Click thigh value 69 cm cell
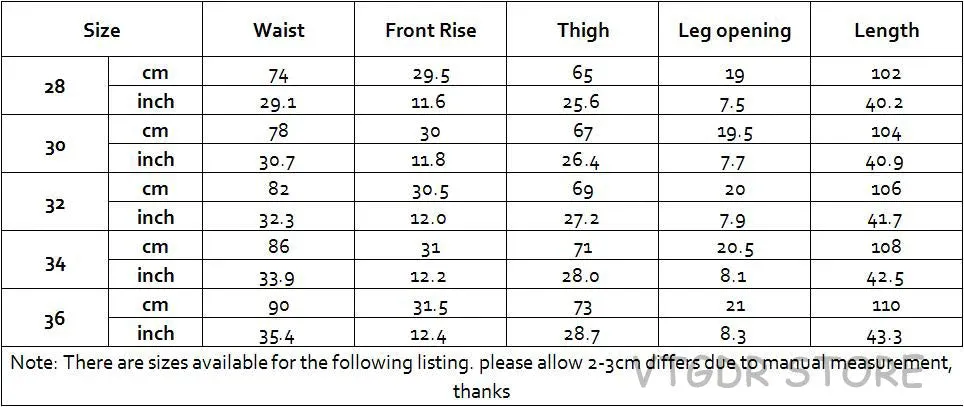 click(x=582, y=187)
